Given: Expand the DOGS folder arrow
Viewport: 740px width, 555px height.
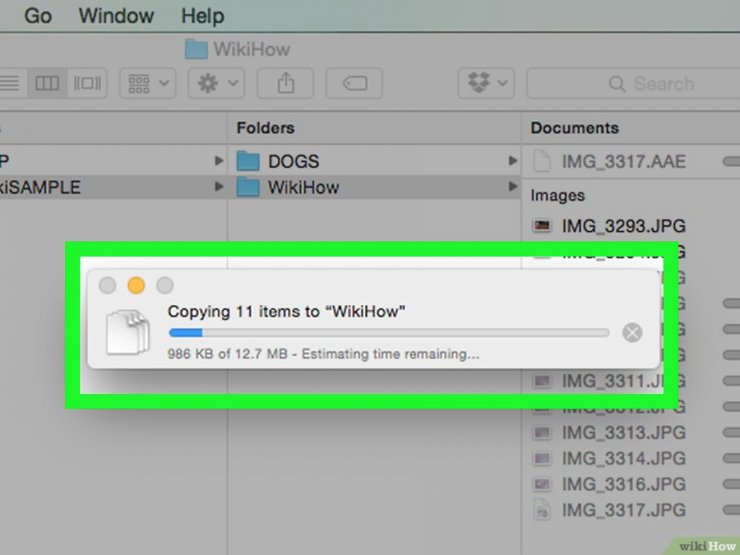Looking at the screenshot, I should 513,161.
